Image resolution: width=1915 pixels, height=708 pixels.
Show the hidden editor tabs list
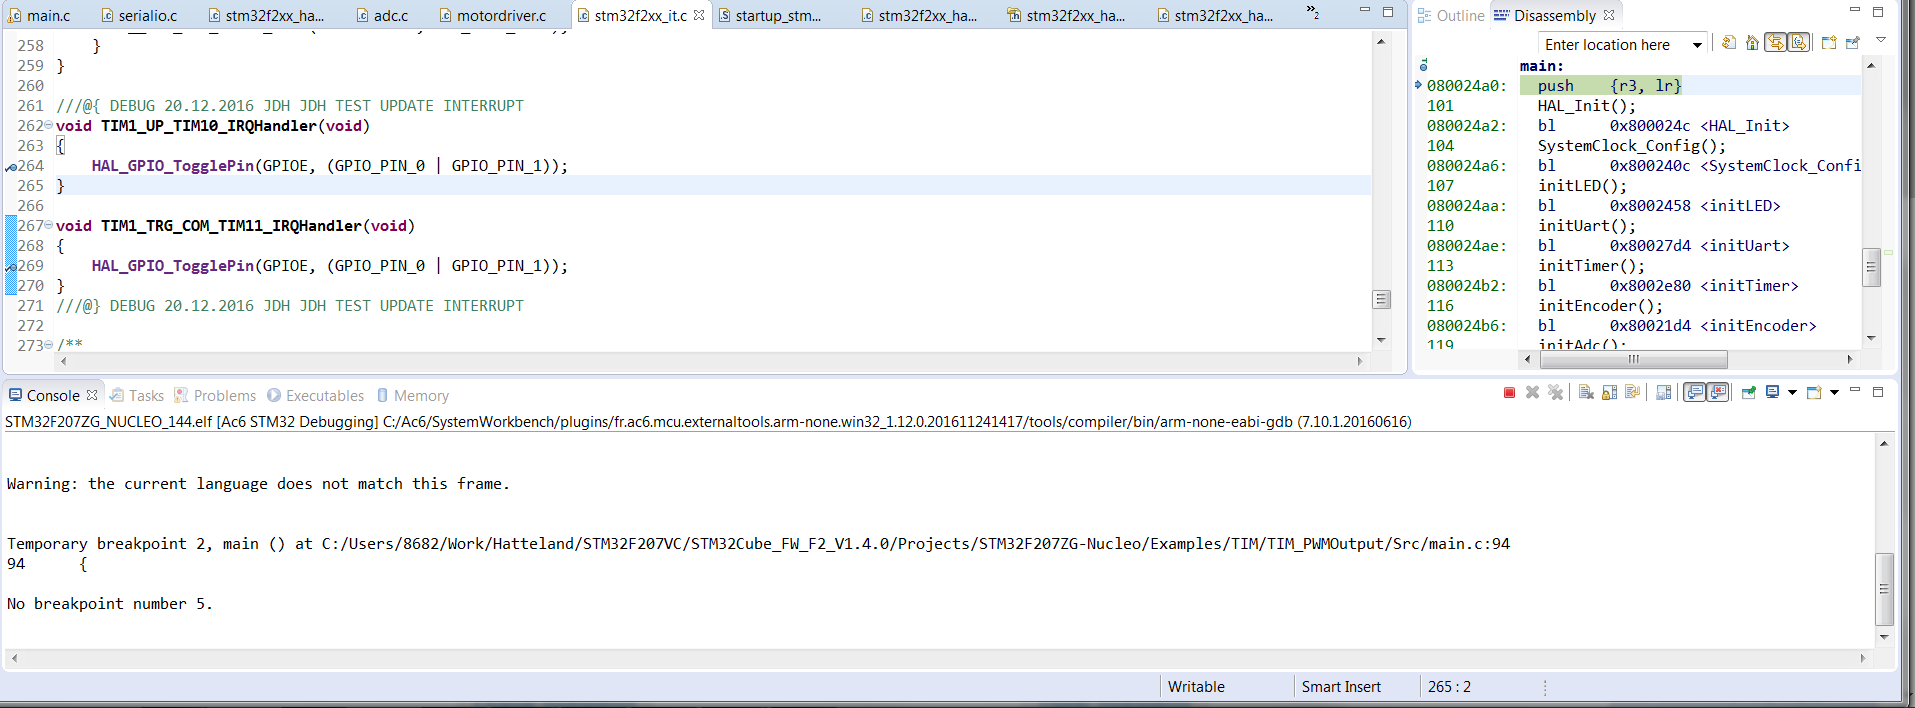(1313, 12)
